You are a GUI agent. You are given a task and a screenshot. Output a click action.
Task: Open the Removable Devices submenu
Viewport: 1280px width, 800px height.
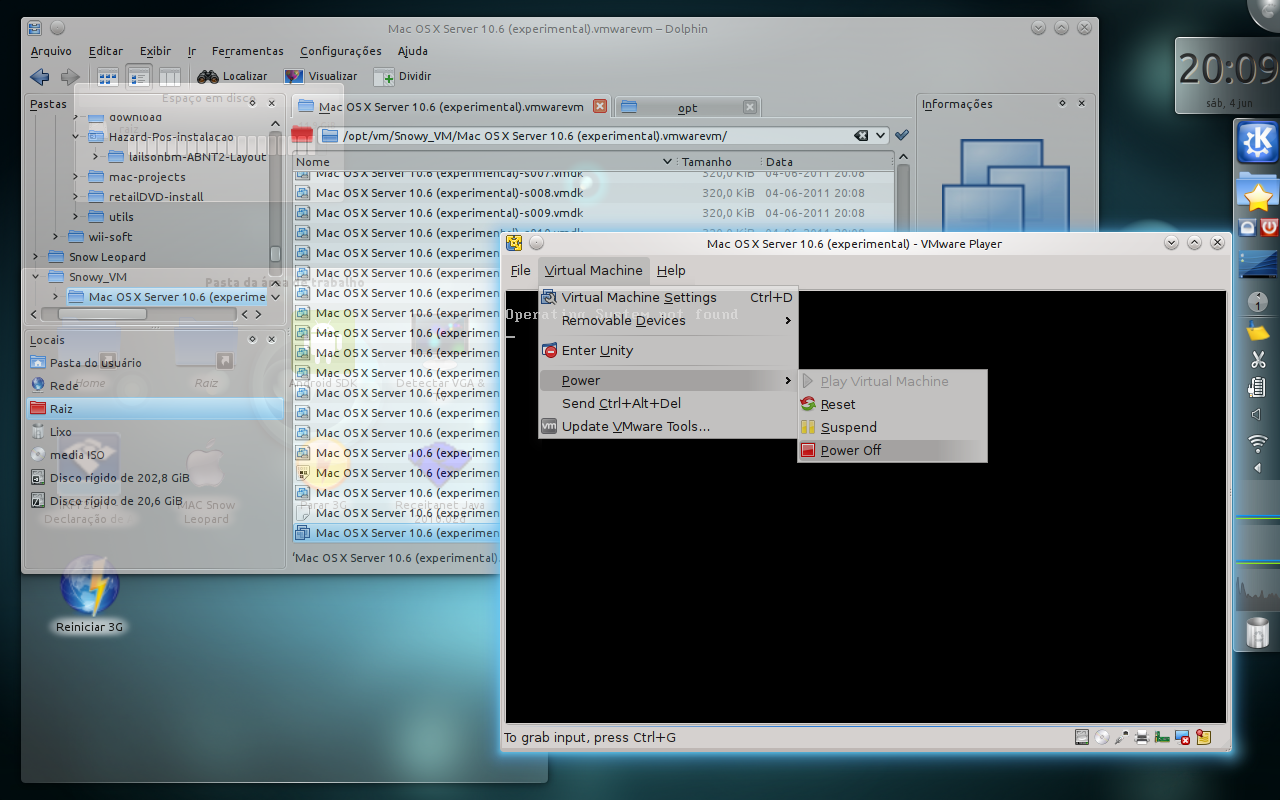pos(667,321)
